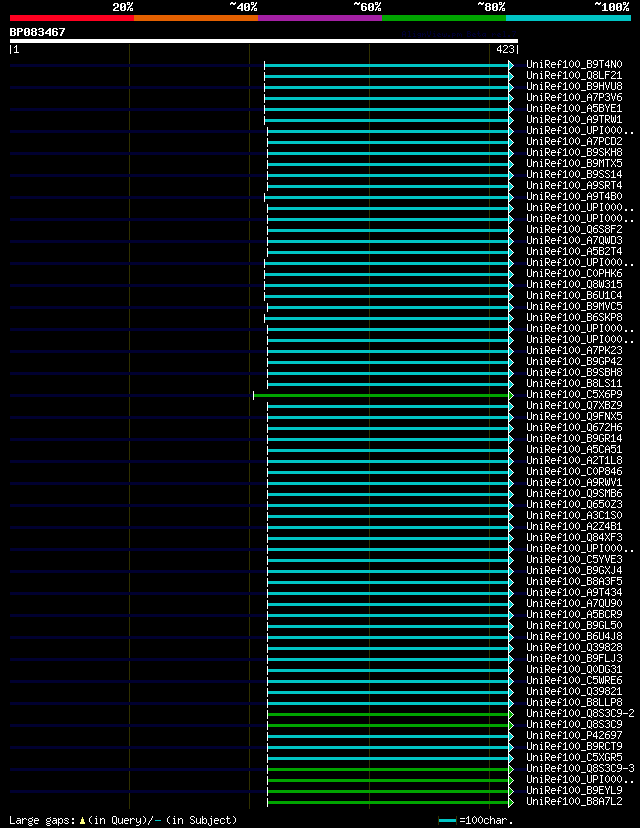Viewport: 640px width, 828px height.
Task: Click hit label UniRef100_A5BYE1
Action: 574,108
